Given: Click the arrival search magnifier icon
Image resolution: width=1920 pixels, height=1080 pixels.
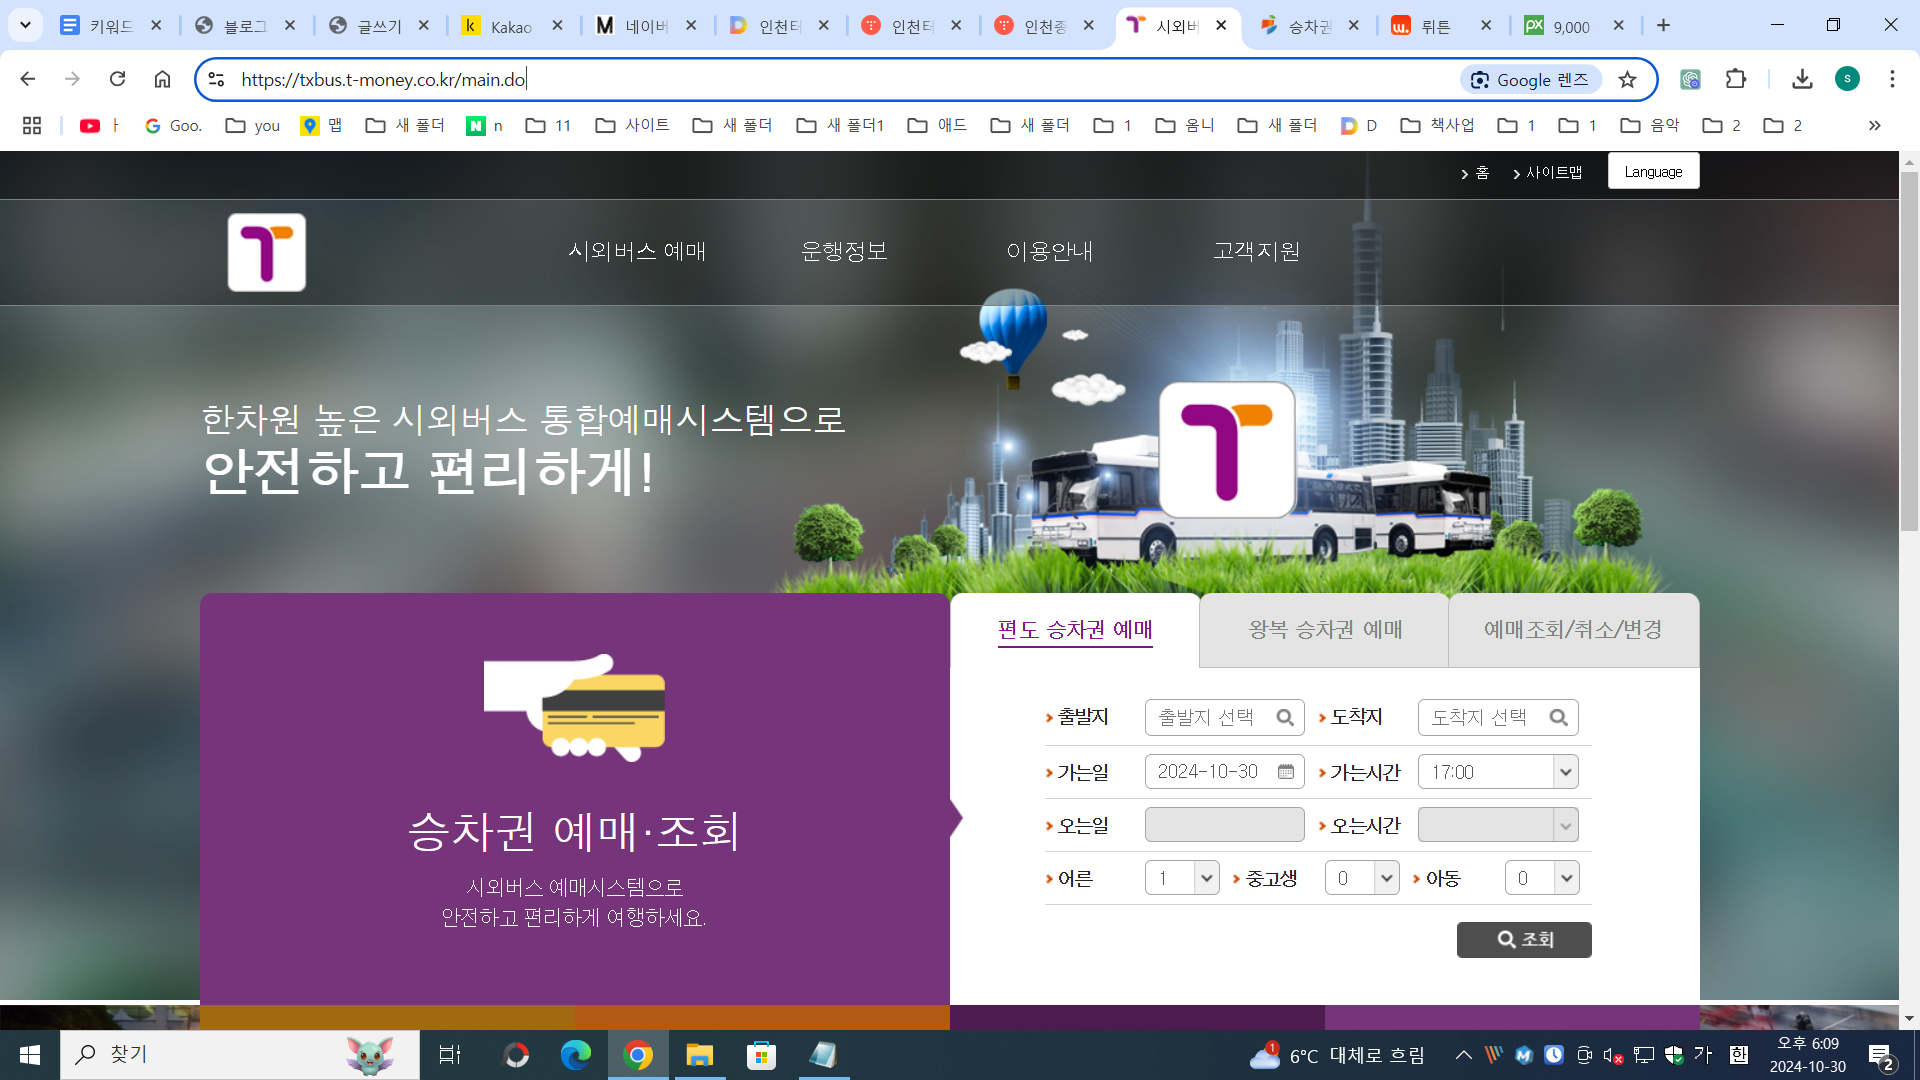Looking at the screenshot, I should [1558, 718].
